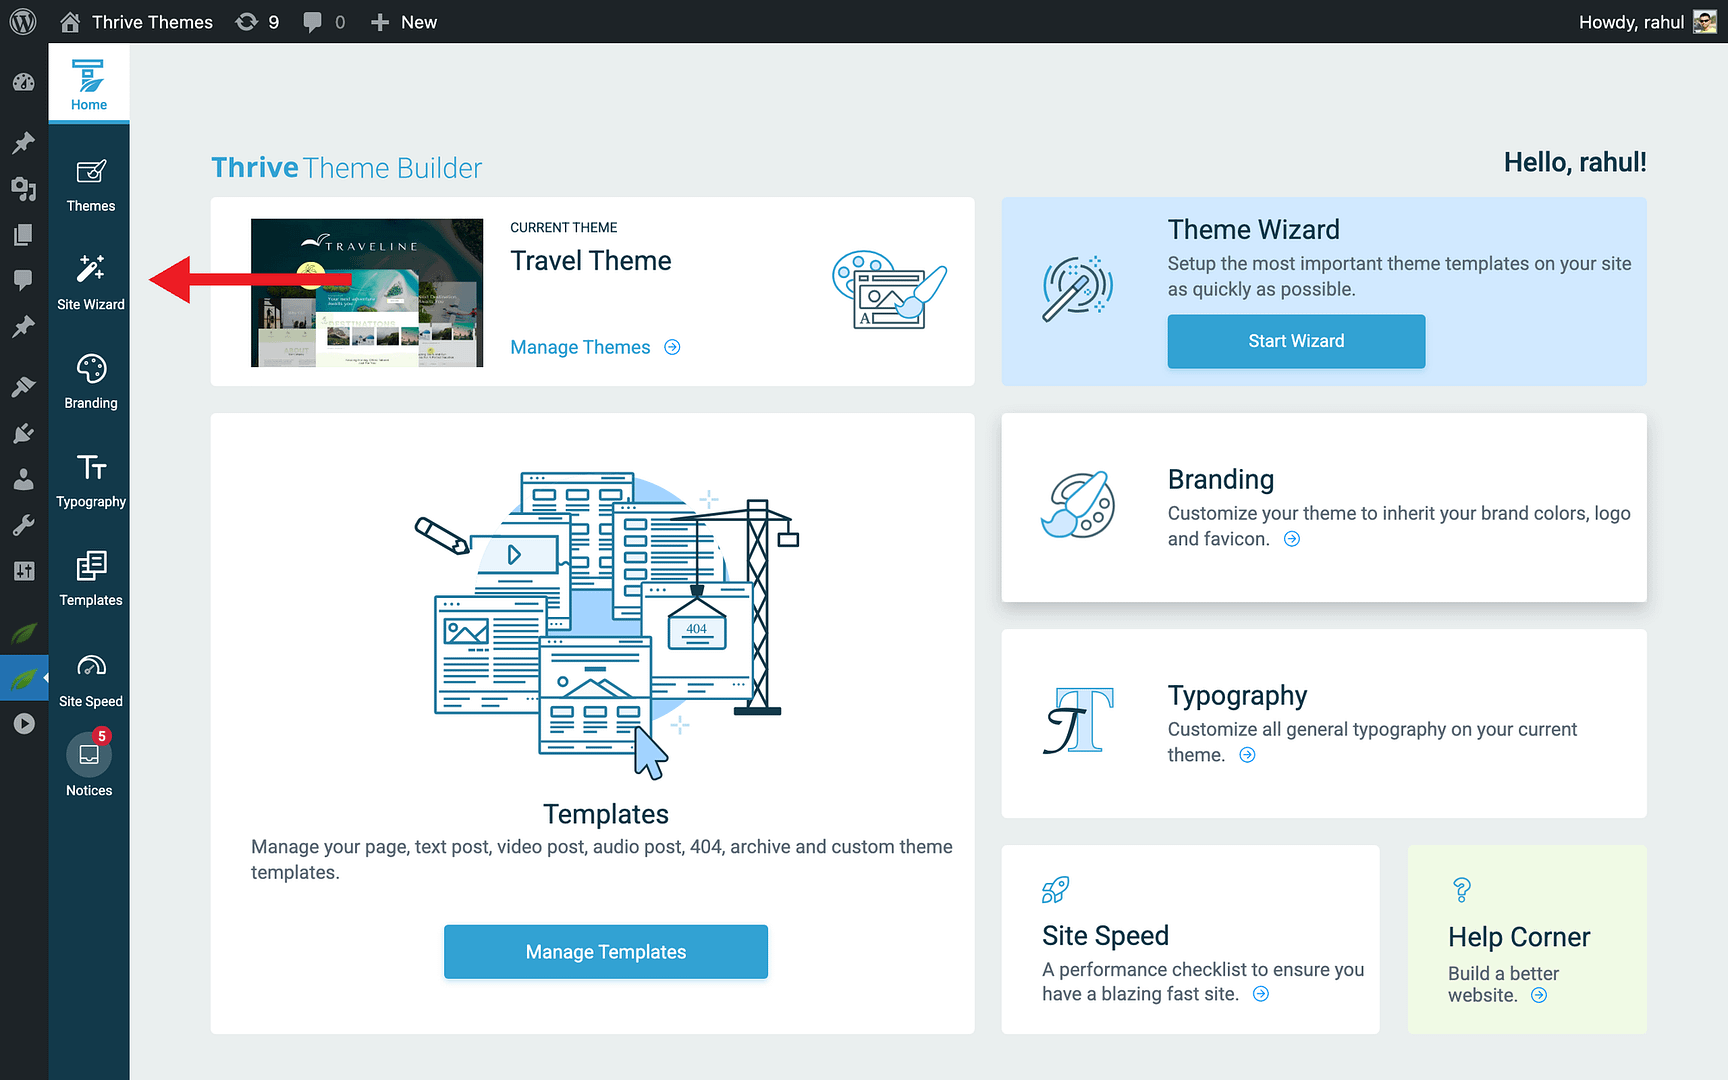Open Help Corner's Build a better website arrow

pos(1538,995)
